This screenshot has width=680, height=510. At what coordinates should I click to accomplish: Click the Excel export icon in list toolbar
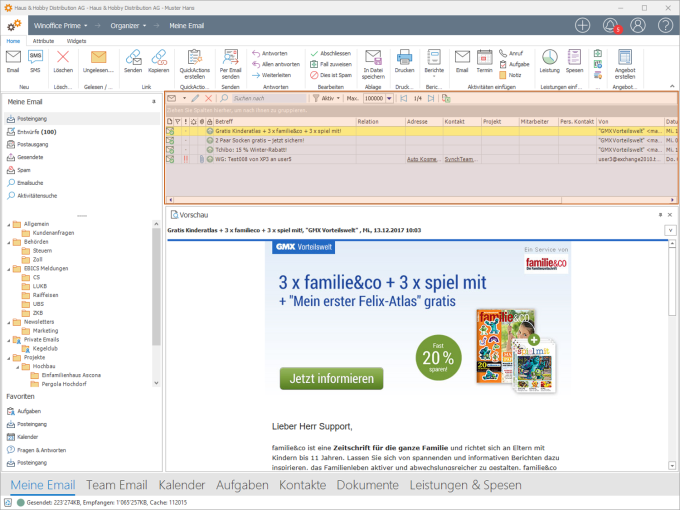click(446, 98)
